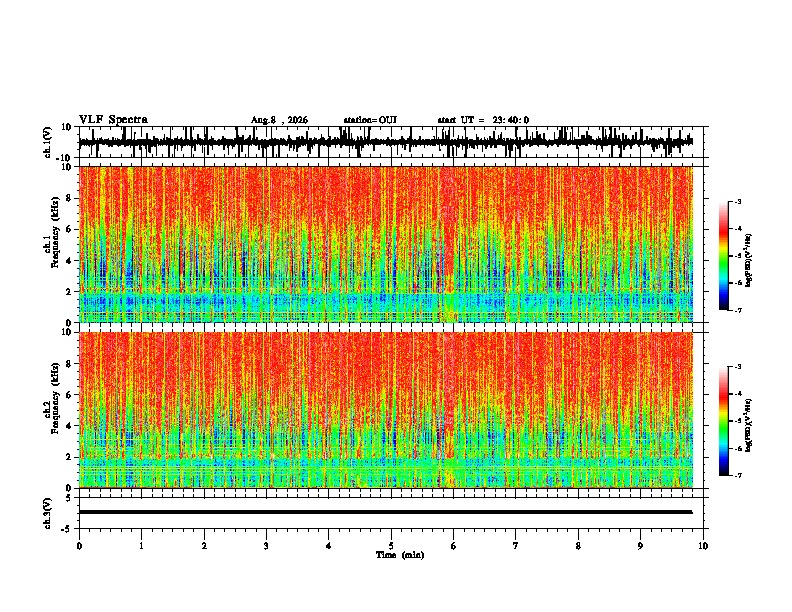The height and width of the screenshot is (612, 792).
Task: Click the 'ch.1(V)' waveform axis label
Action: (x=48, y=142)
